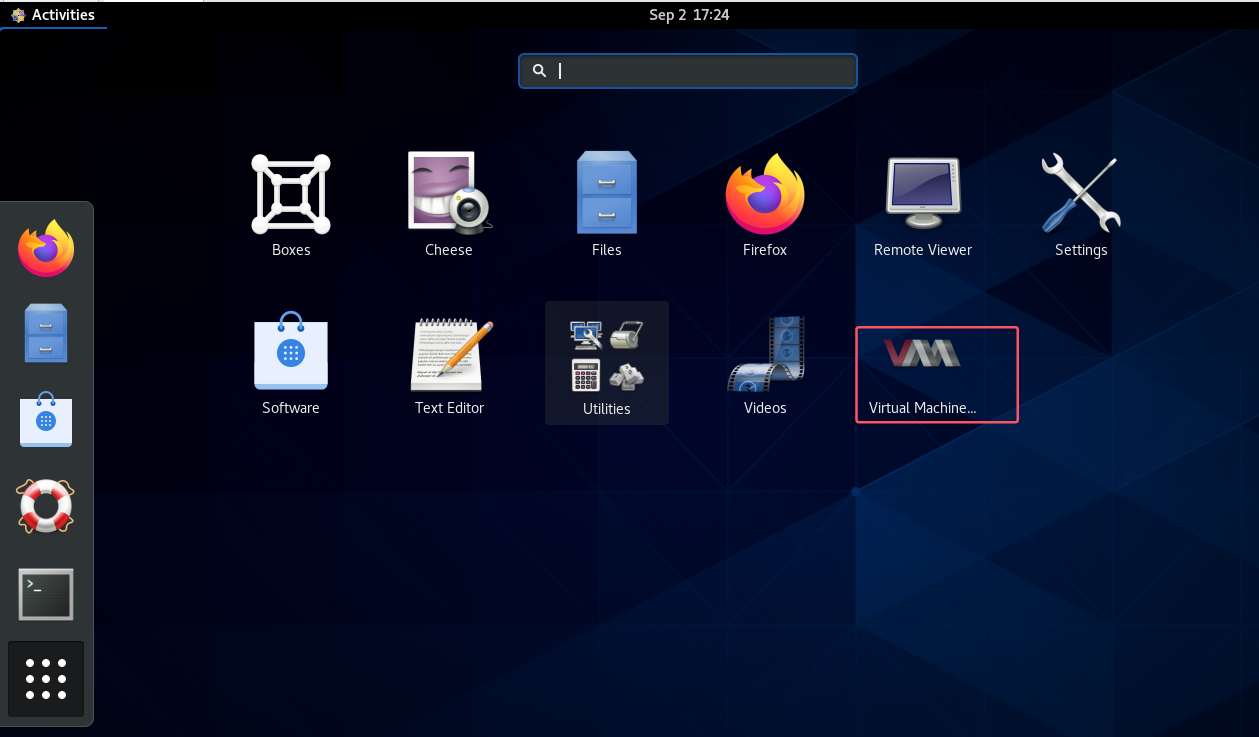Click the Remote Viewer label text
The width and height of the screenshot is (1259, 737).
tap(923, 250)
